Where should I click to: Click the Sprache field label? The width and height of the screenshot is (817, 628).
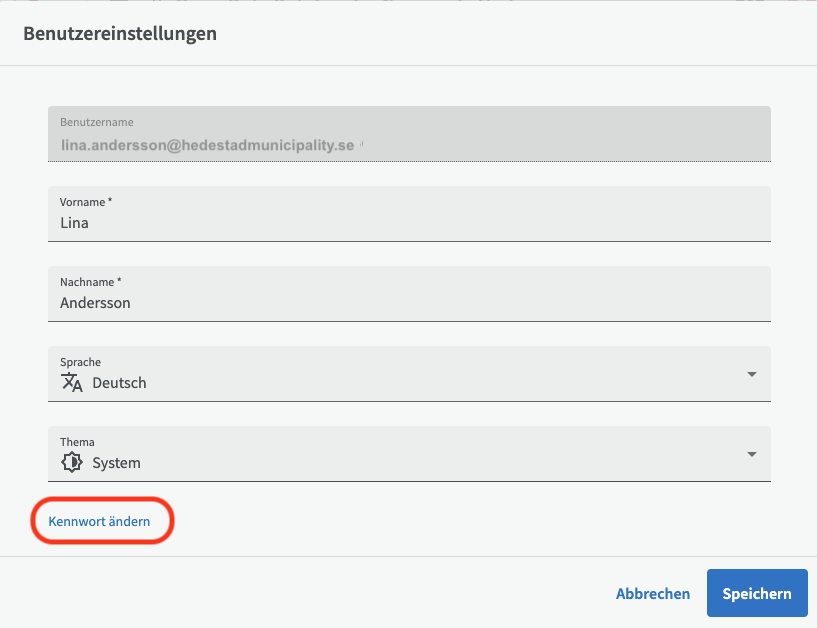coord(80,362)
